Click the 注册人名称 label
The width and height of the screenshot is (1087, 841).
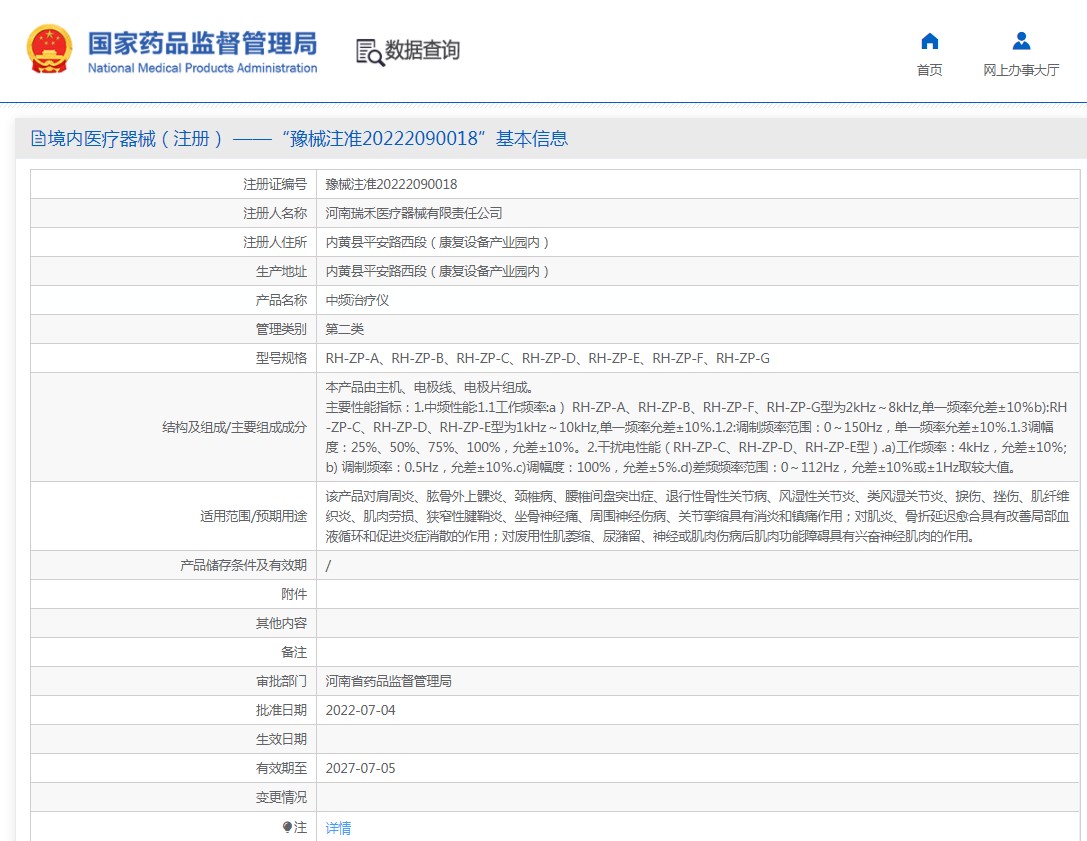pyautogui.click(x=275, y=214)
